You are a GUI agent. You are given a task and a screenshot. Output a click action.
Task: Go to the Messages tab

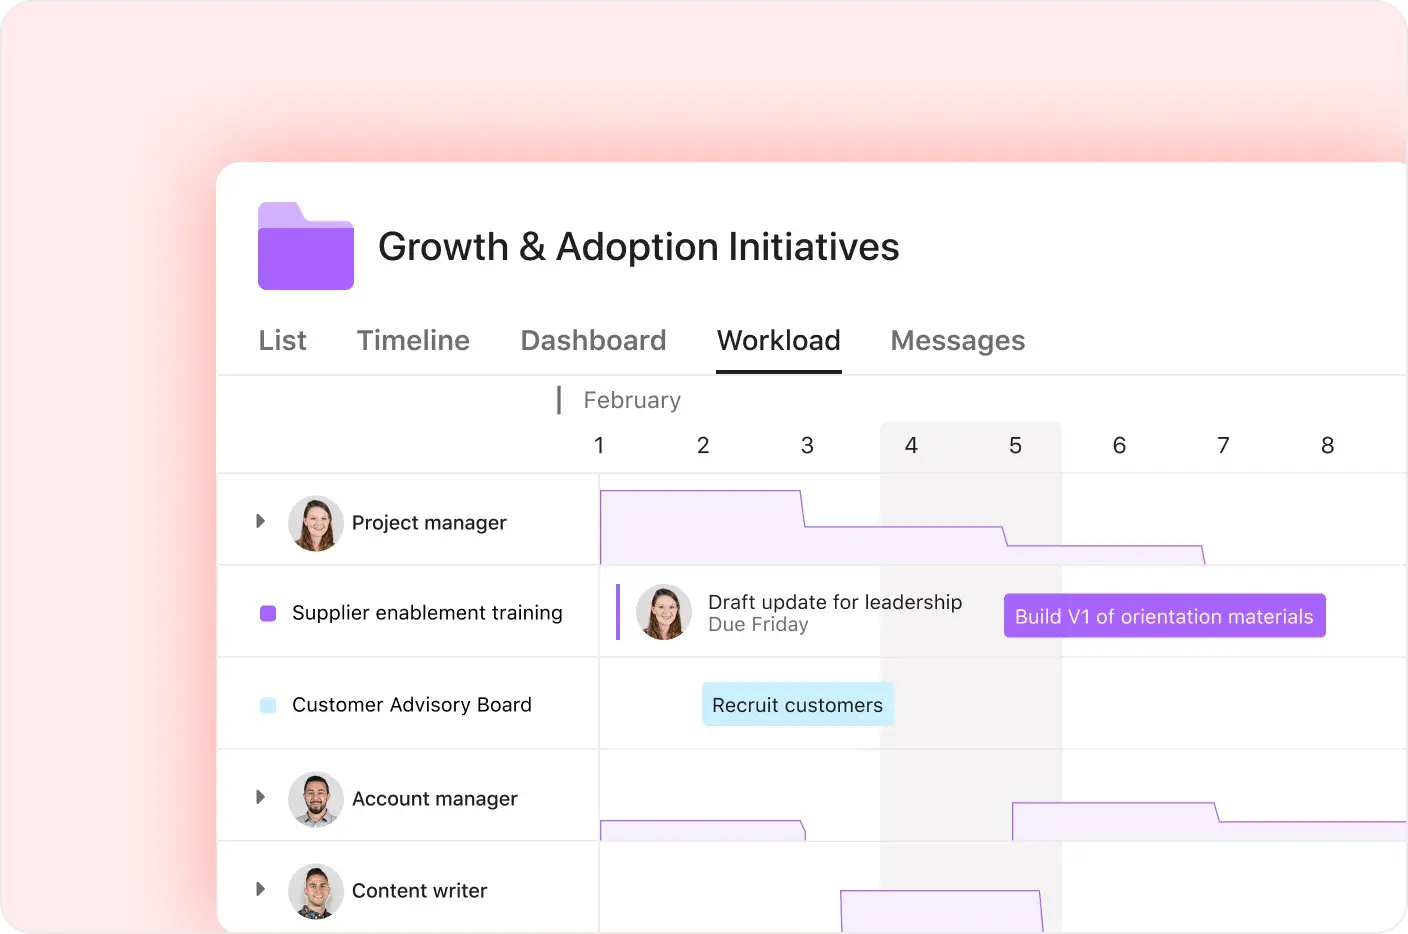point(957,341)
